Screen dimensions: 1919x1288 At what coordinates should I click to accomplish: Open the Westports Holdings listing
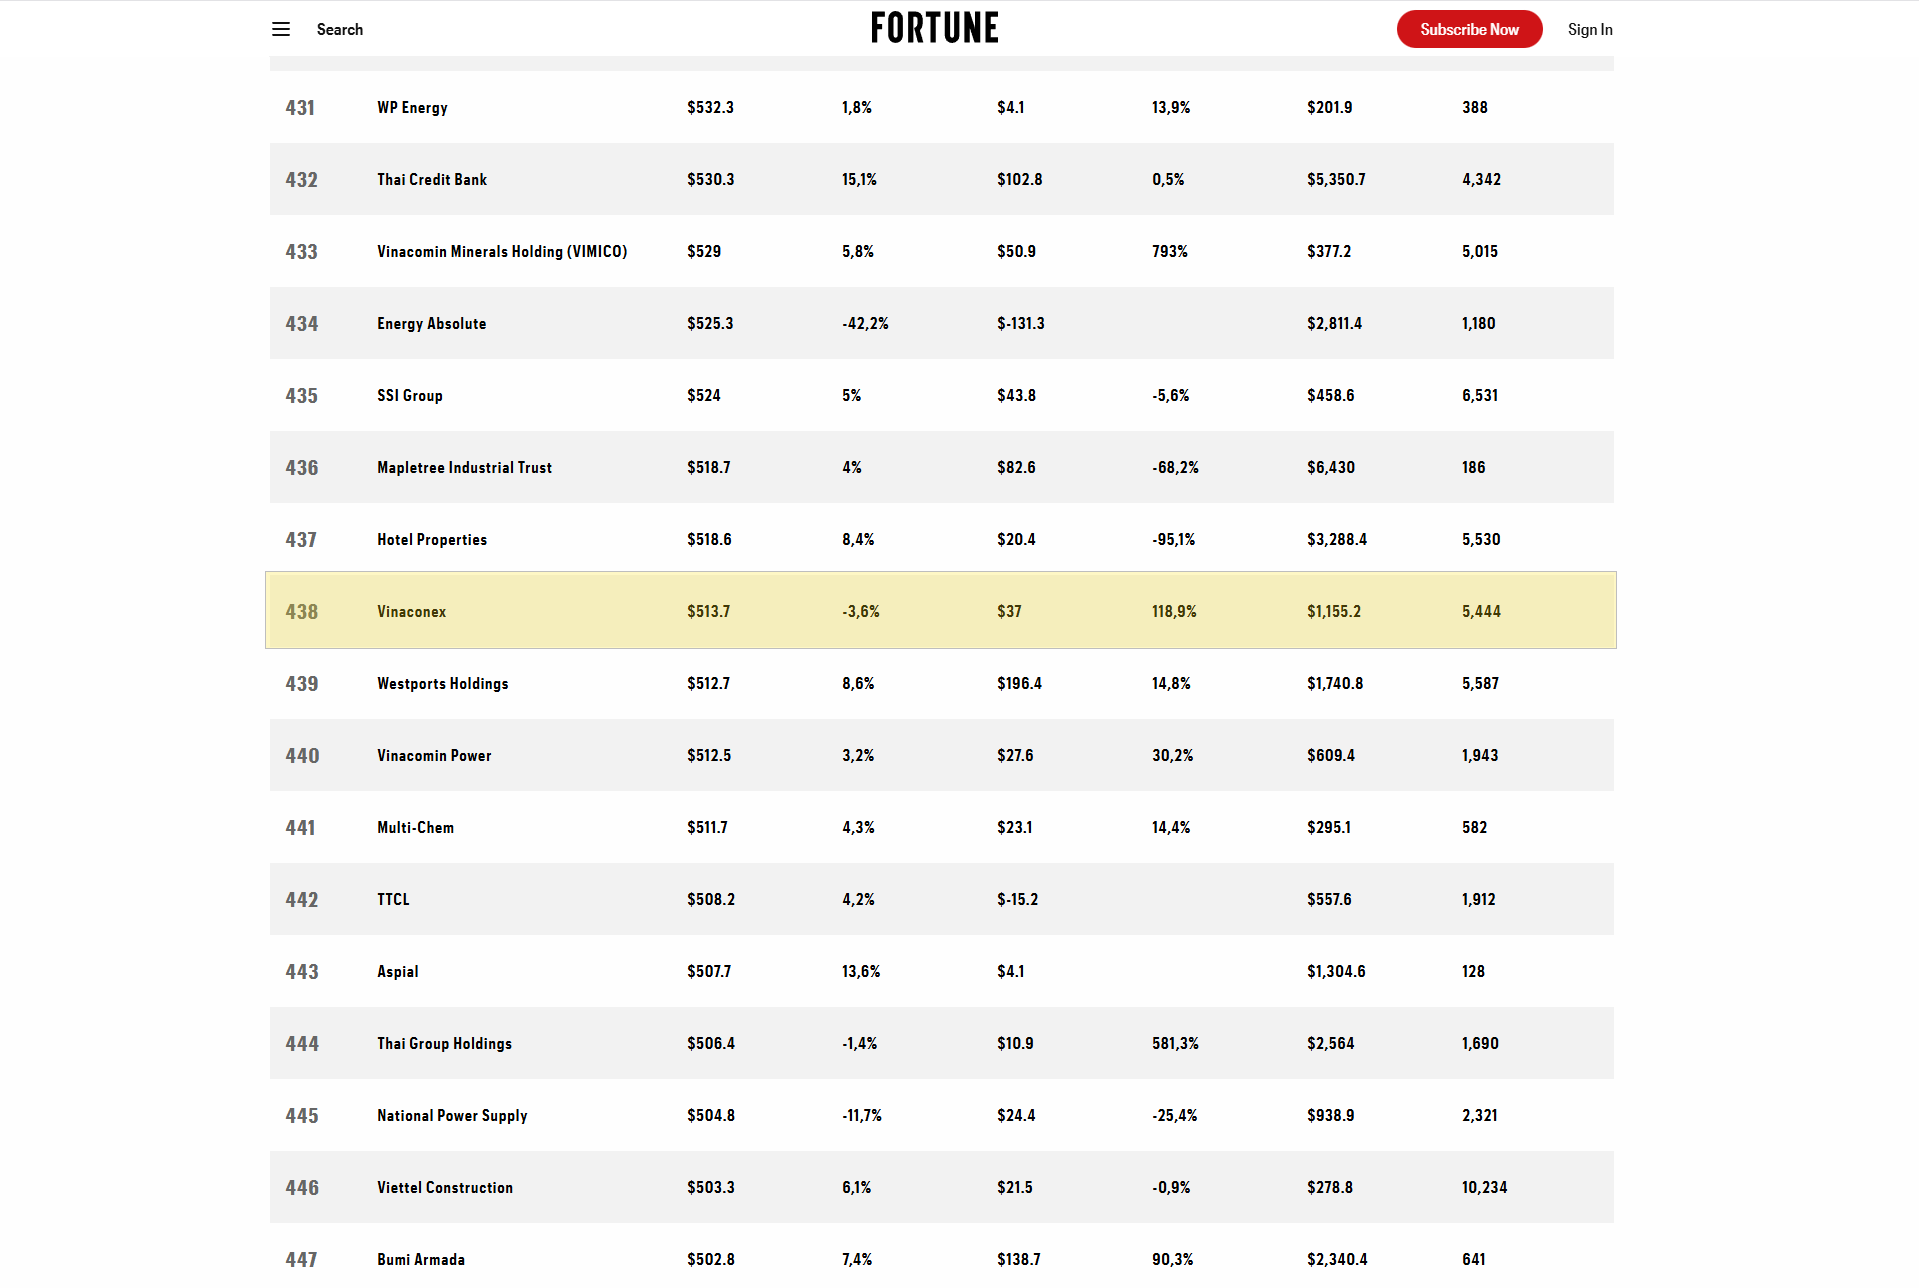tap(442, 684)
